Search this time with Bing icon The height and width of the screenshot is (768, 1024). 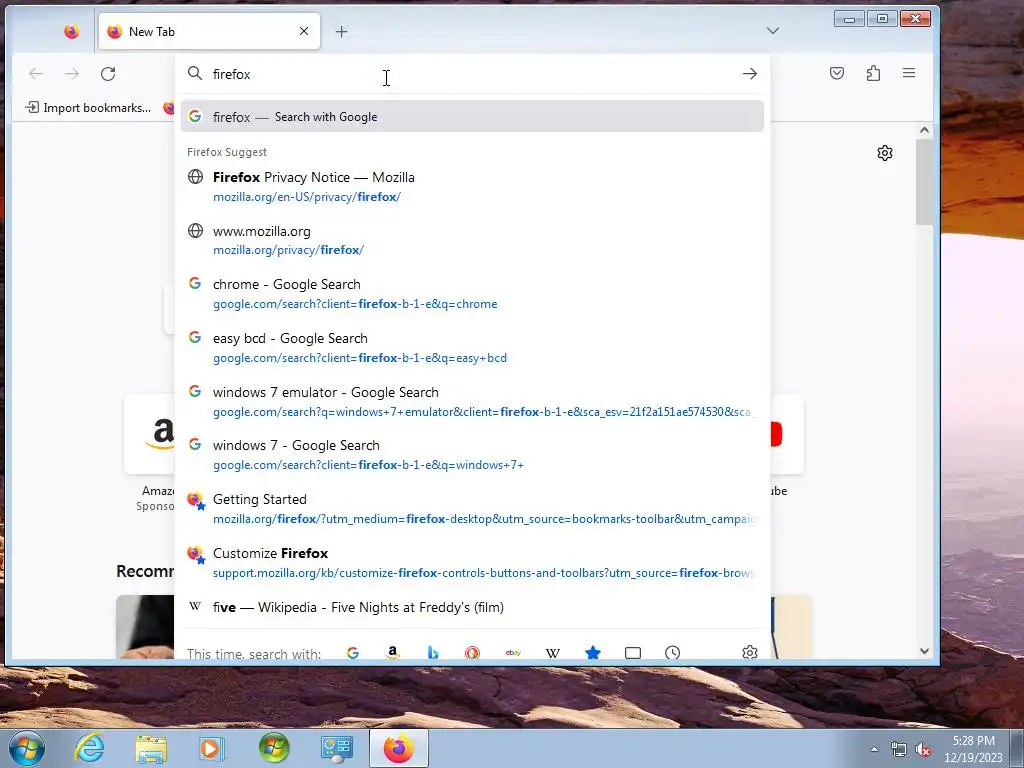pos(432,652)
